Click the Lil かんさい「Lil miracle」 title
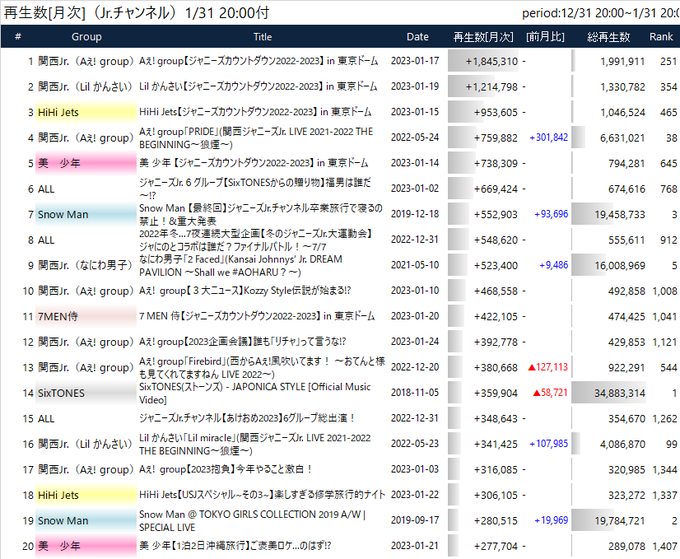The width and height of the screenshot is (680, 559). [255, 445]
